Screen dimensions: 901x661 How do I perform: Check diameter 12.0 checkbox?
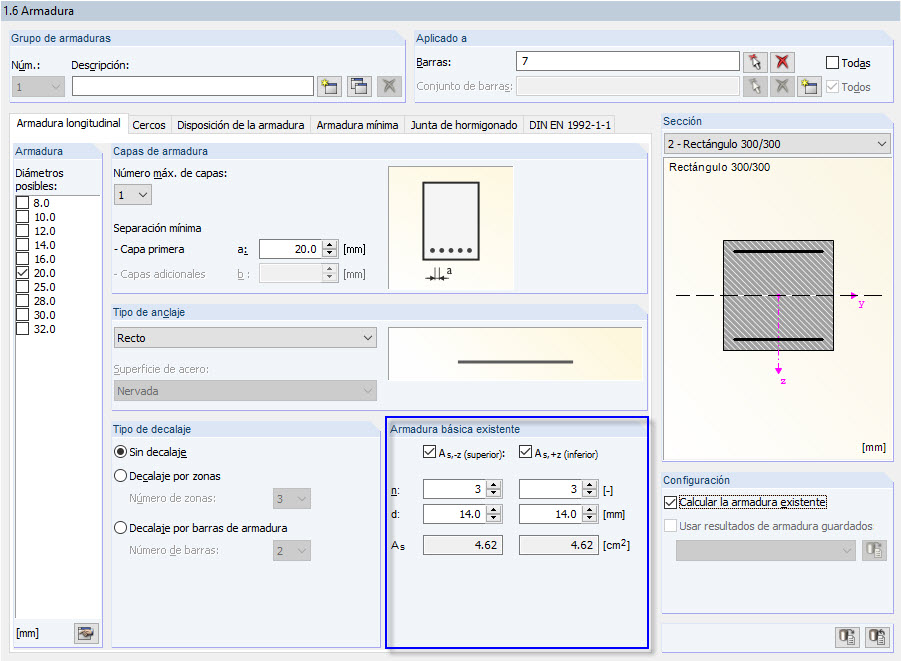(x=22, y=230)
